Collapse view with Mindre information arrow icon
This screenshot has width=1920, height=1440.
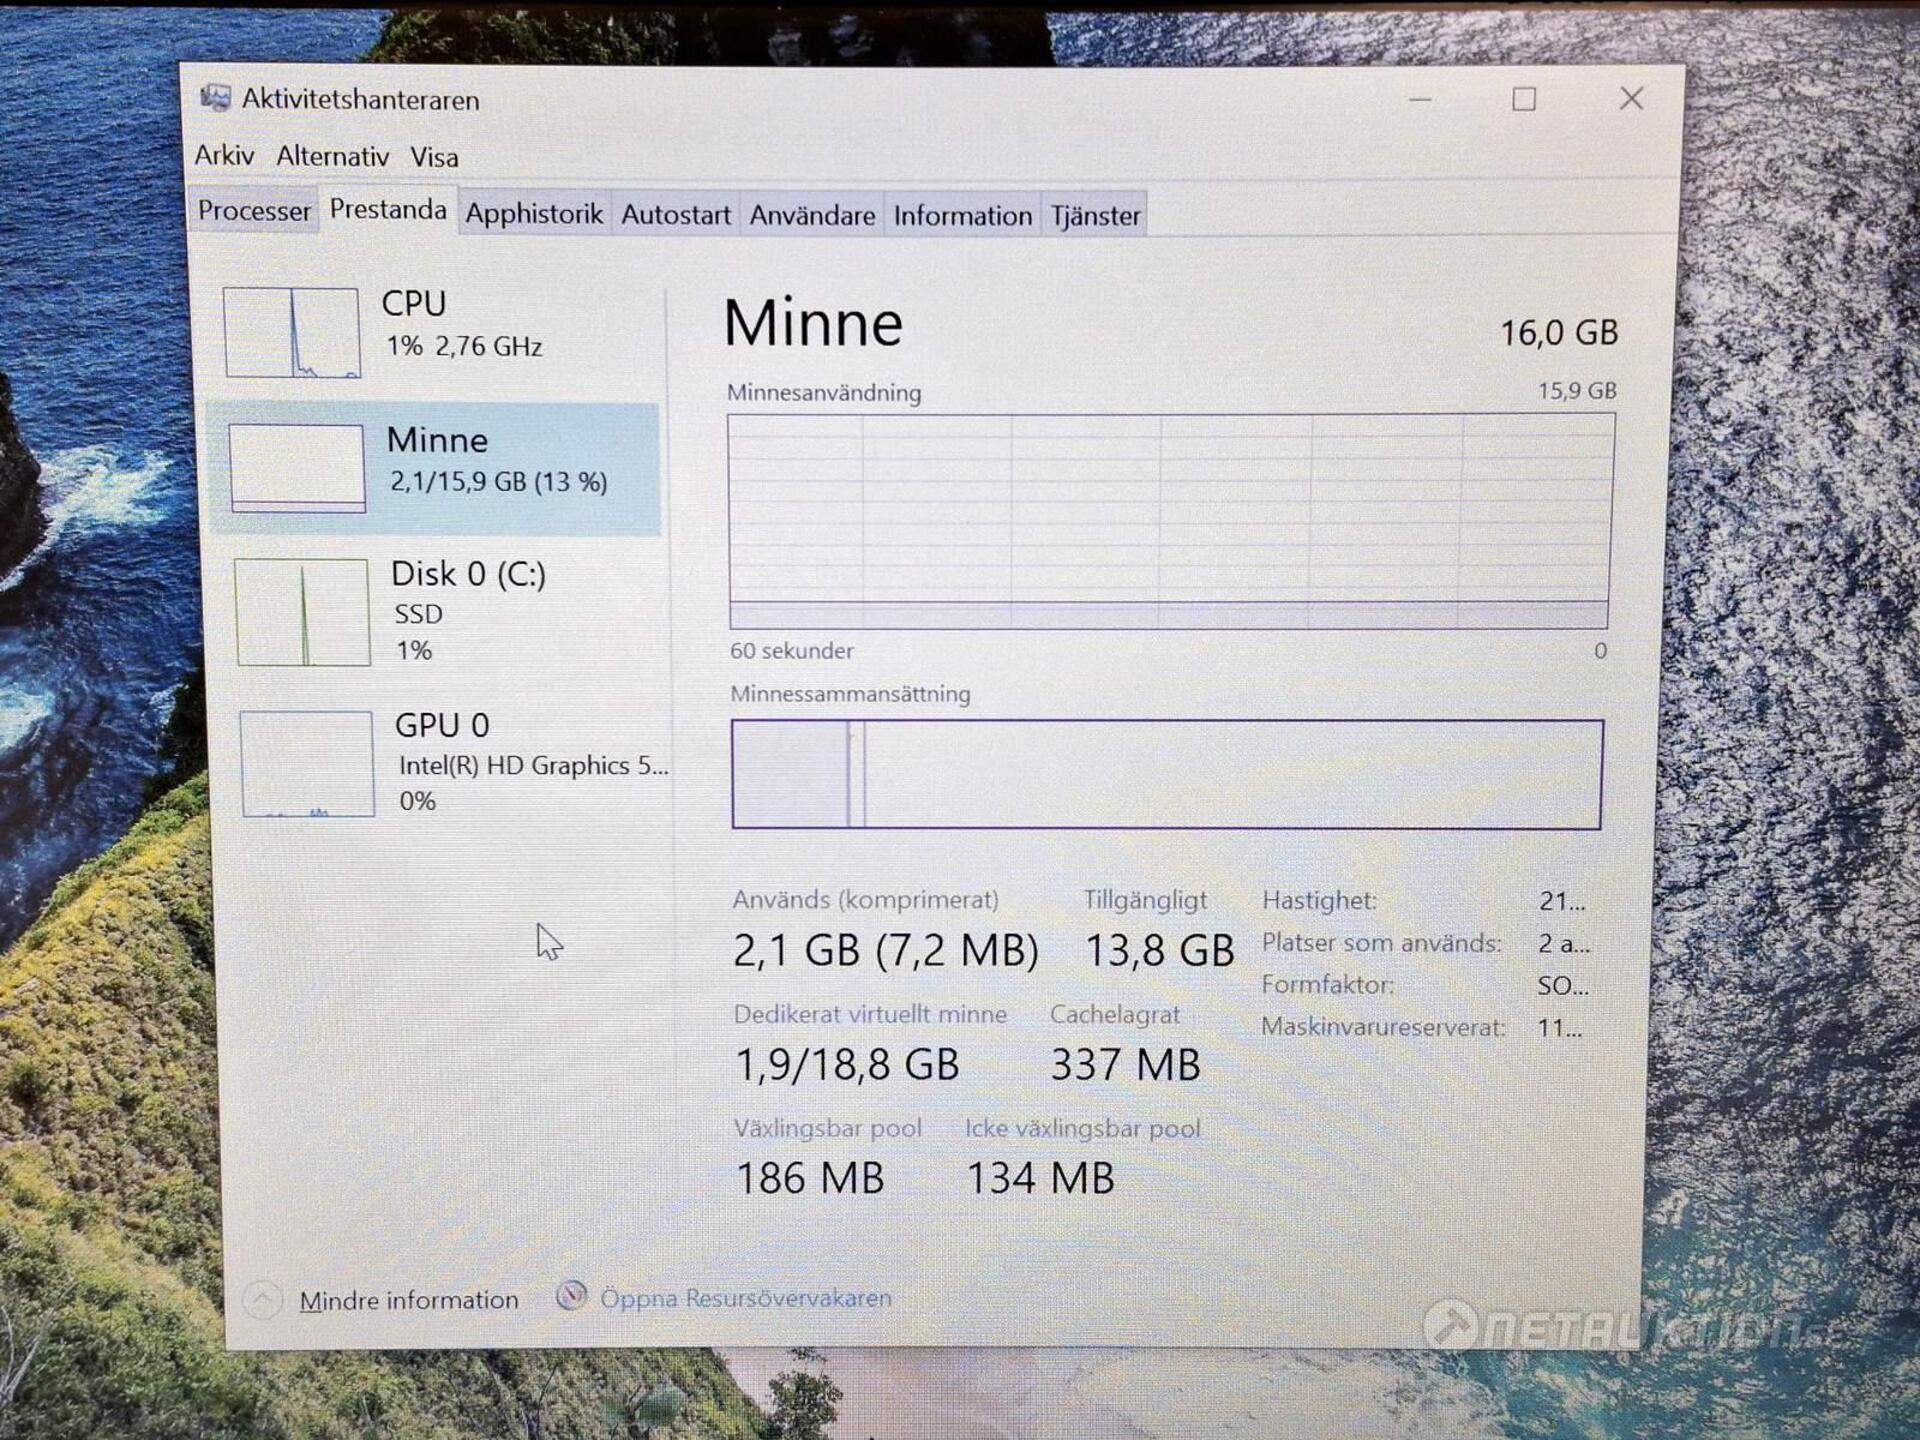[262, 1300]
